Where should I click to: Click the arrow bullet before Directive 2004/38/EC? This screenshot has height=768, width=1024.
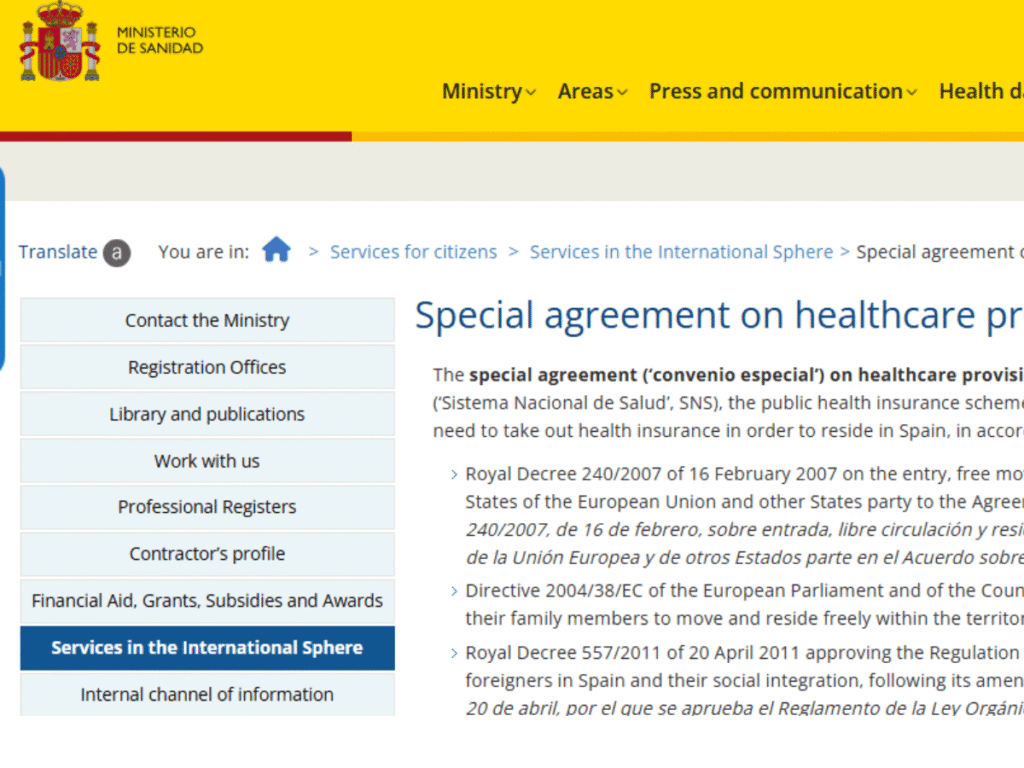pos(452,591)
